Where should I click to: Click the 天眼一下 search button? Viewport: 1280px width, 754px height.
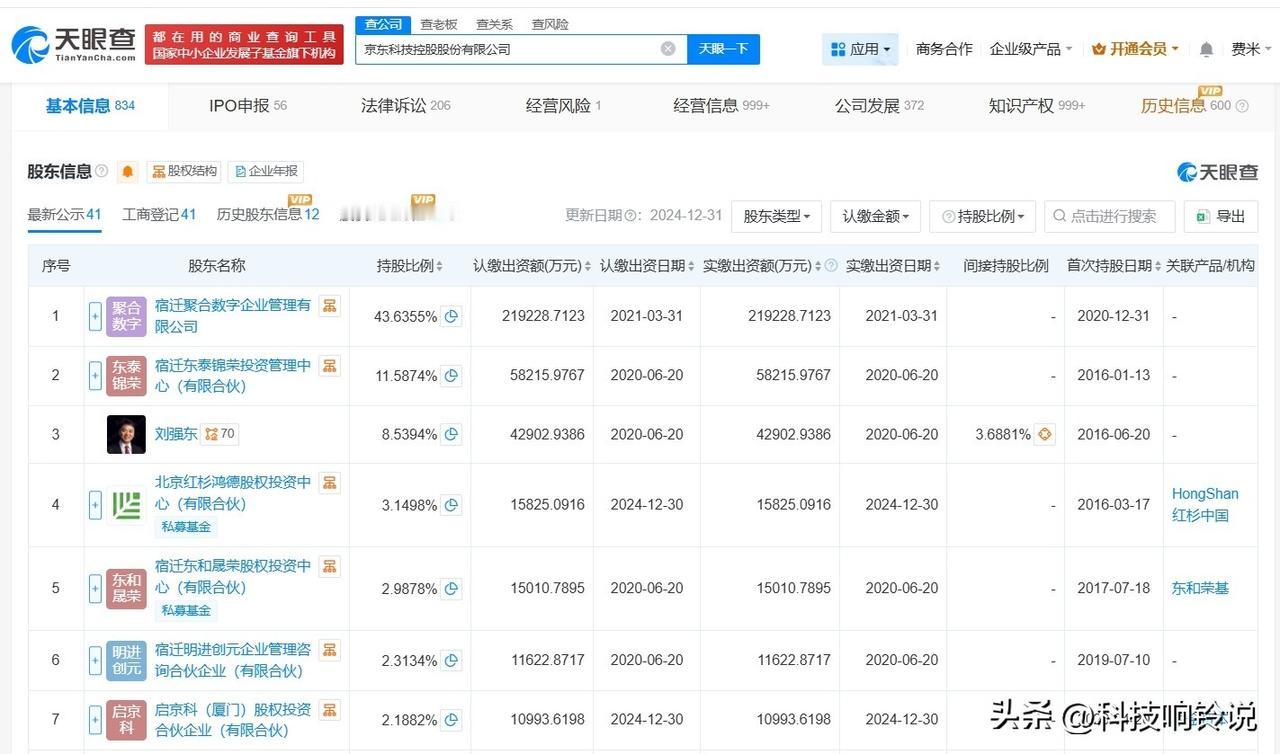723,49
